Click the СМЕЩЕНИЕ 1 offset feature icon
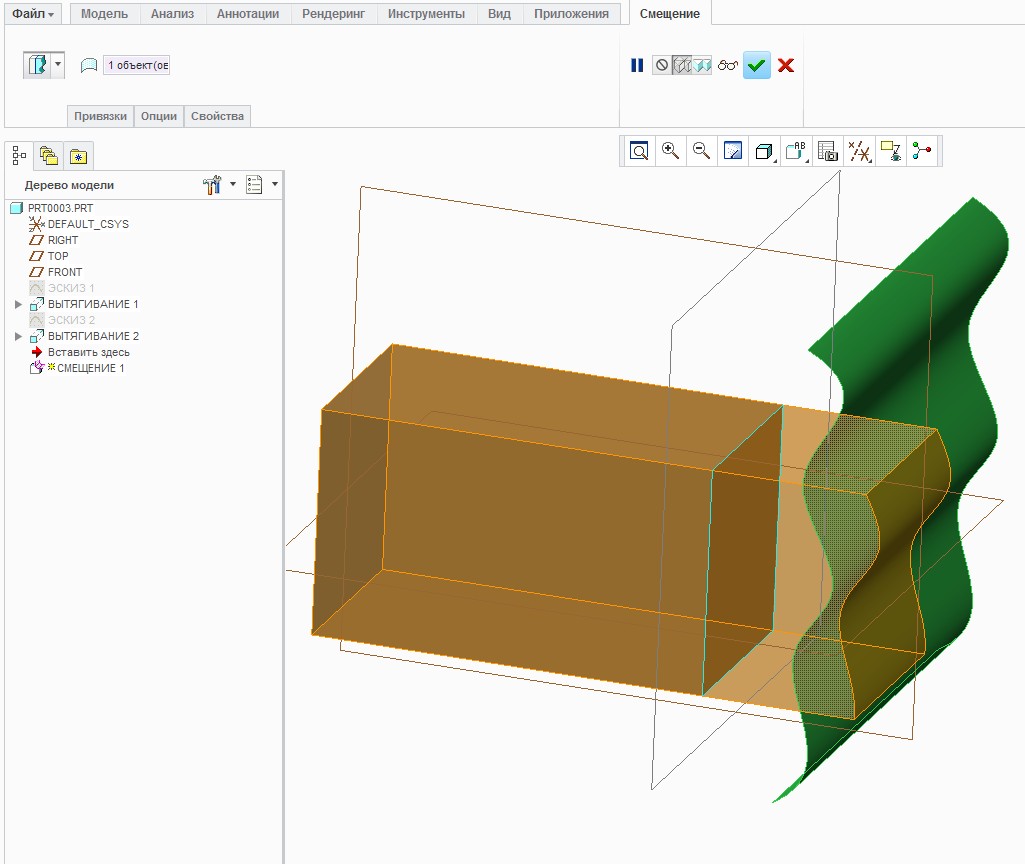 pyautogui.click(x=37, y=368)
